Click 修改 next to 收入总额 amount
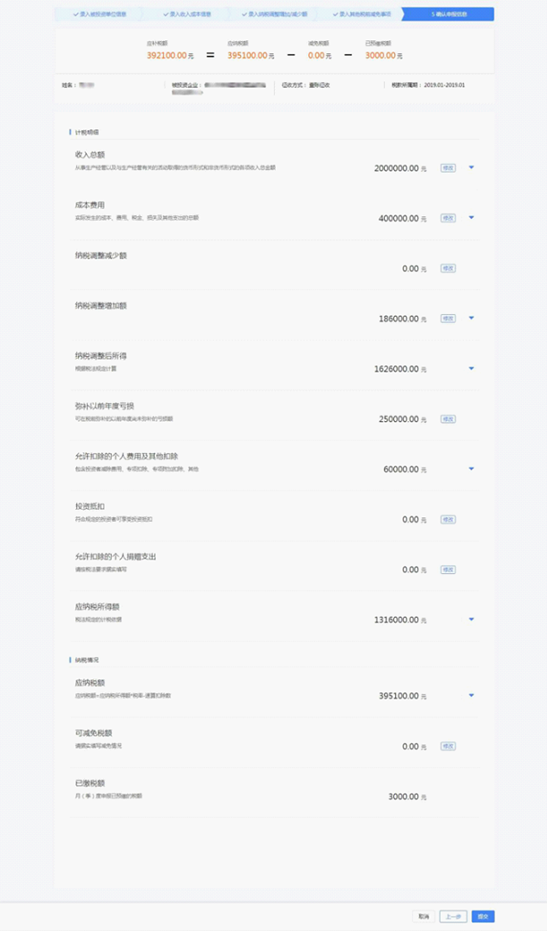Screen dimensions: 547x931 click(x=448, y=168)
